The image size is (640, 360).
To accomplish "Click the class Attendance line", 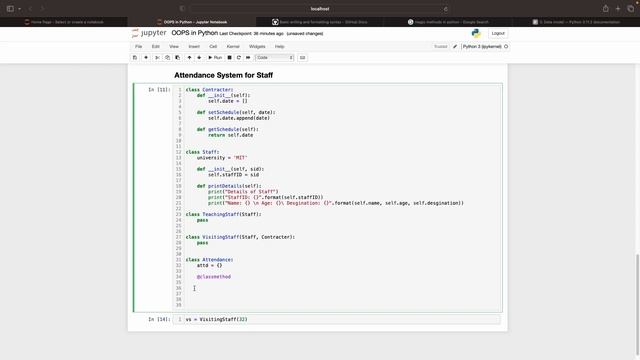I will [x=209, y=260].
